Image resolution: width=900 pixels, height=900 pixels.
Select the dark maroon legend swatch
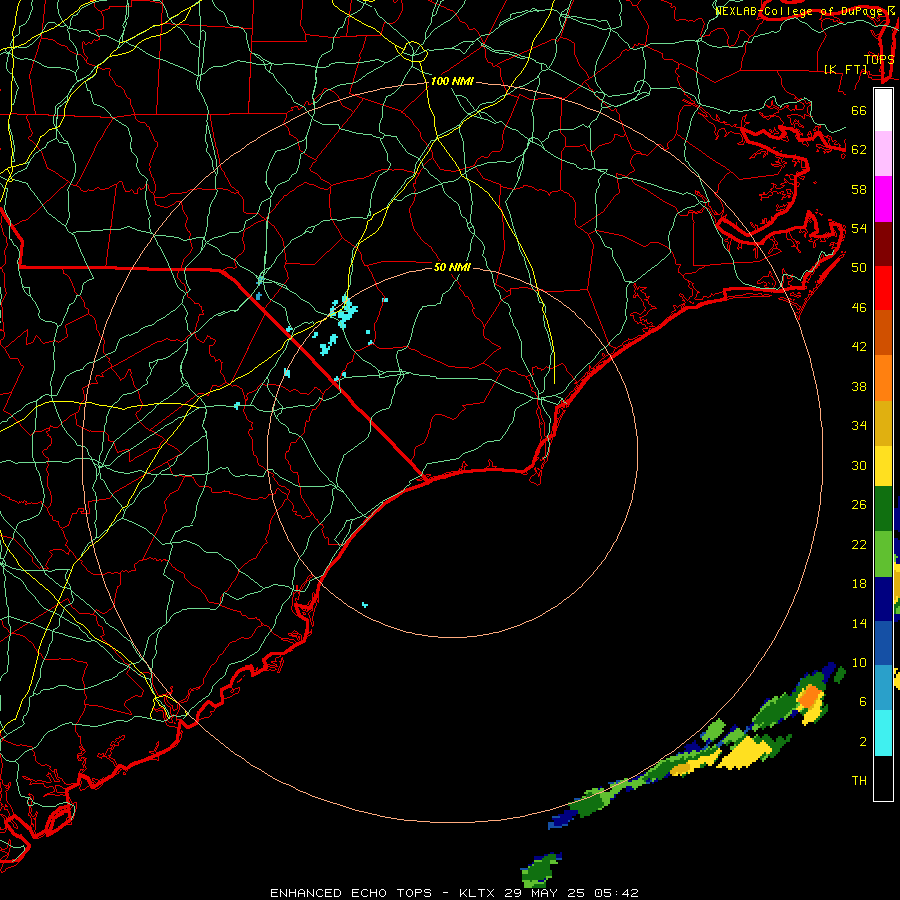883,244
